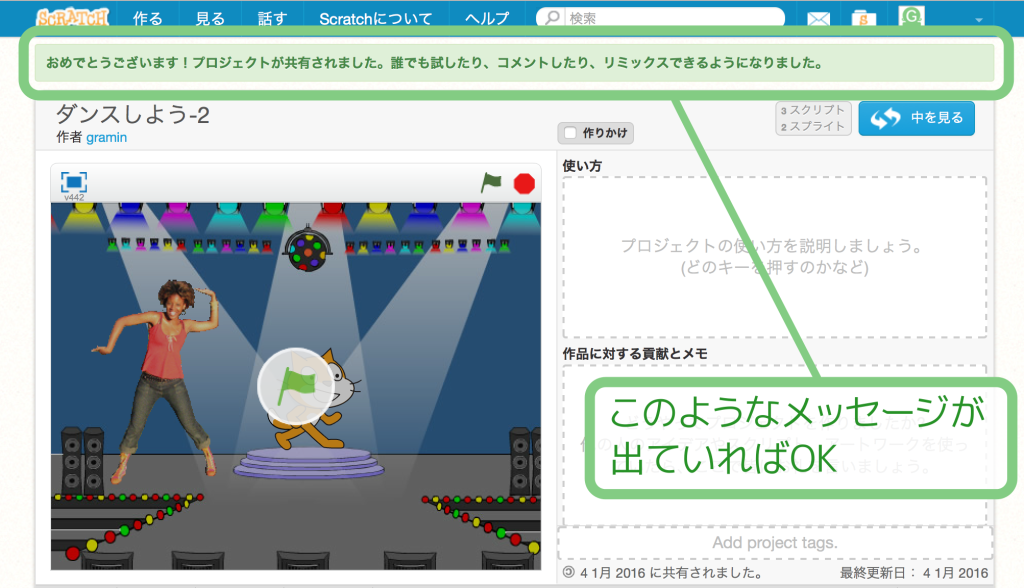Click the 最終更新日 date text

click(x=914, y=573)
